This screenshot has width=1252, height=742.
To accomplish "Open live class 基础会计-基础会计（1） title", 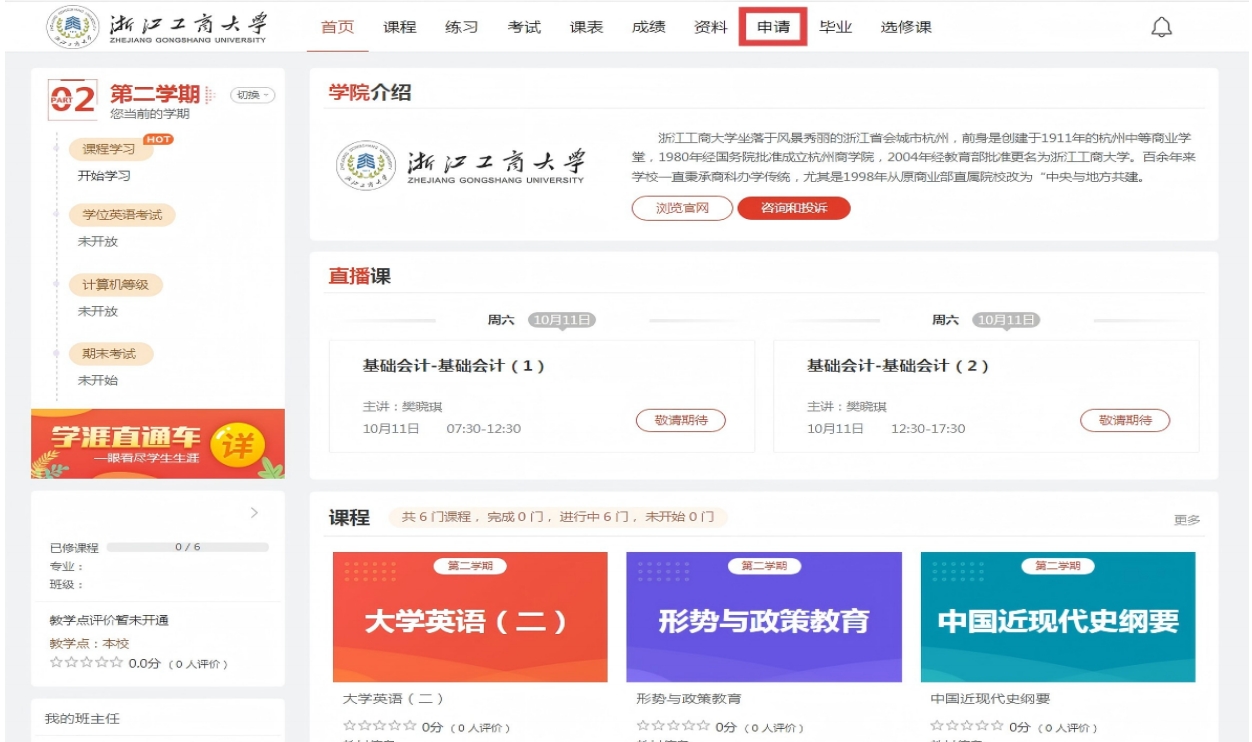I will click(454, 366).
